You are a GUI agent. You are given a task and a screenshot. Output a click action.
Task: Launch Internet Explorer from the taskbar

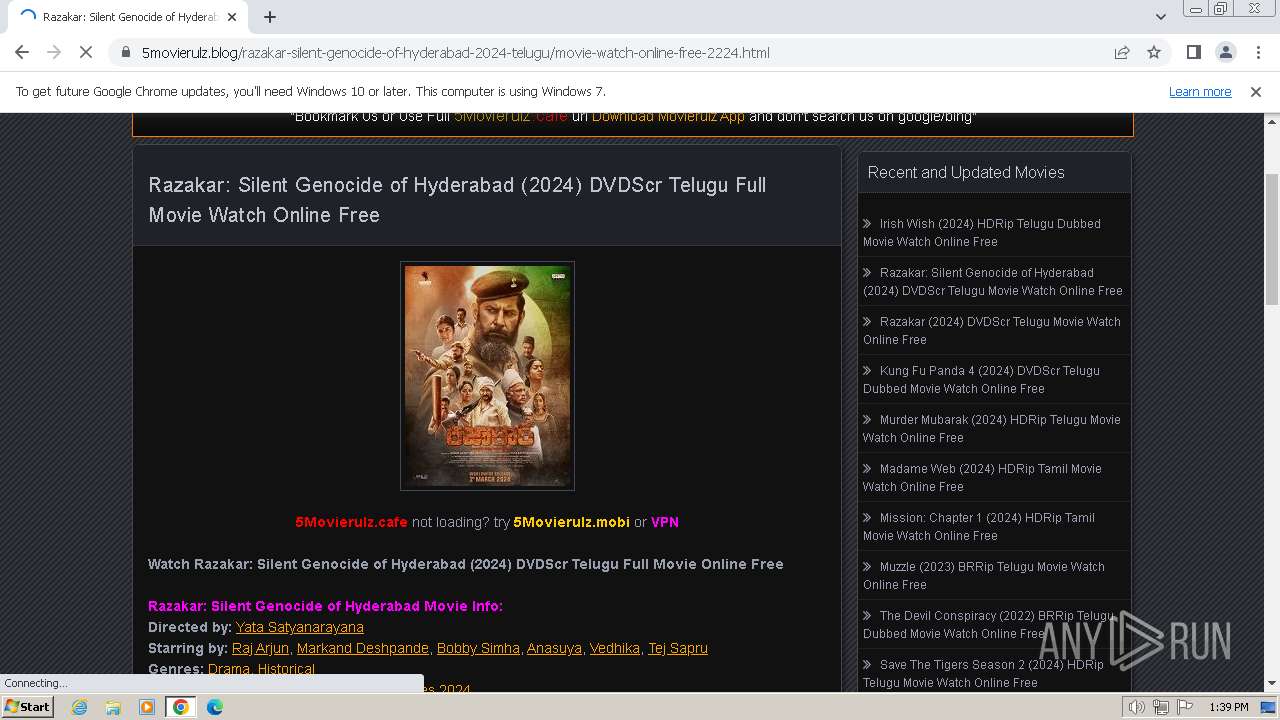[x=79, y=707]
